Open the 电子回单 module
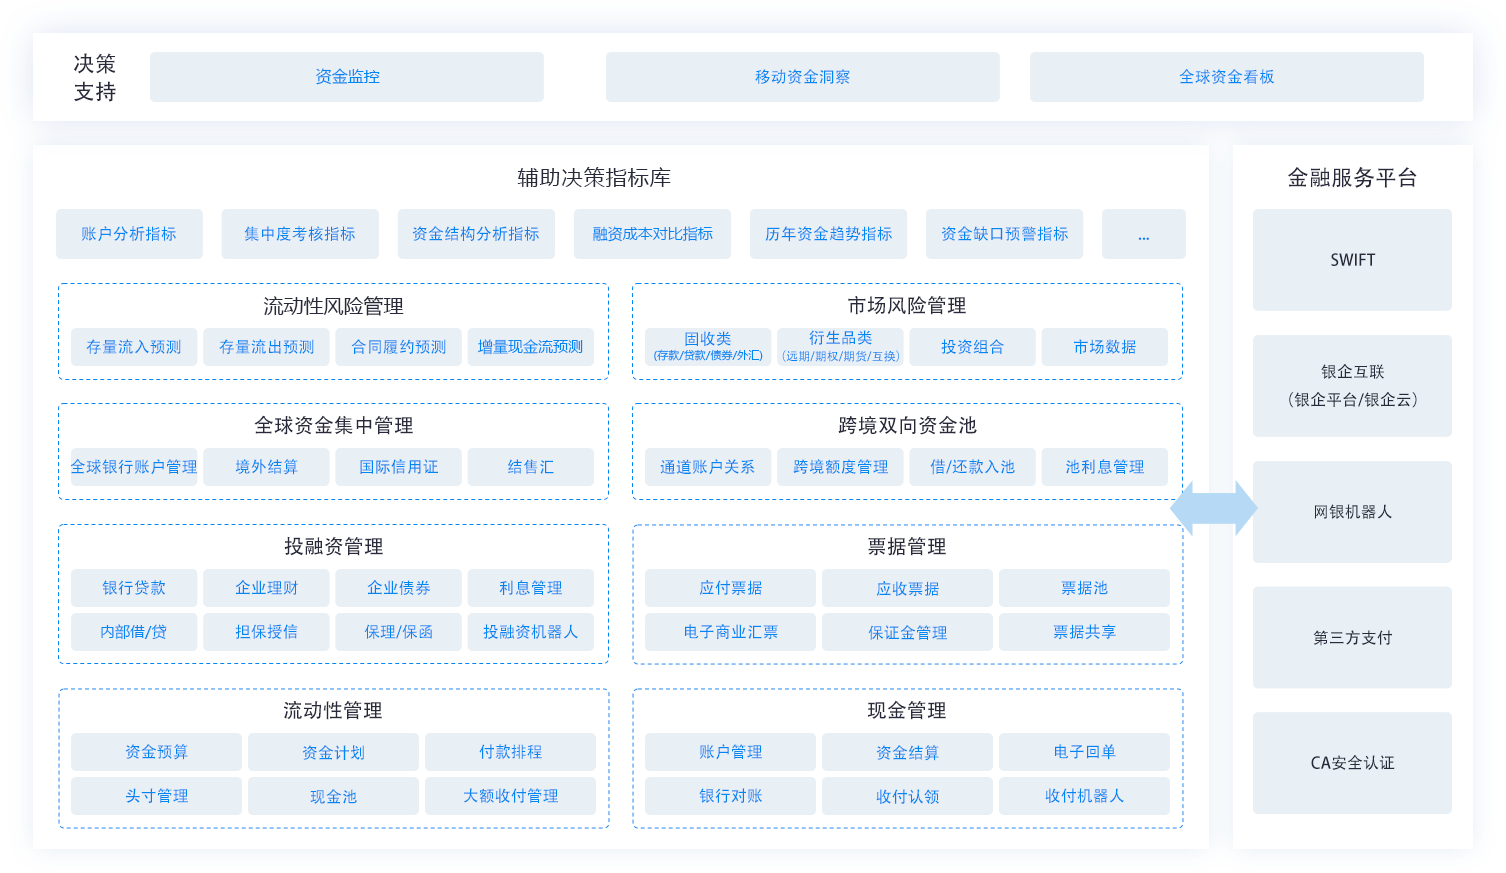Viewport: 1506px width, 873px height. 1085,751
